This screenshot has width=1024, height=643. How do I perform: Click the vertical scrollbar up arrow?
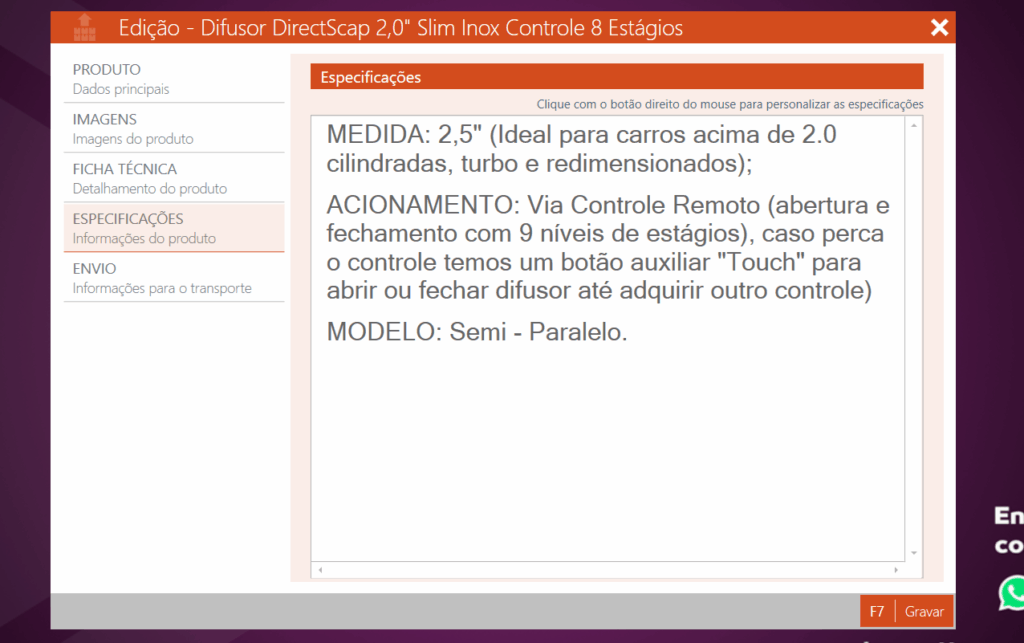click(913, 126)
